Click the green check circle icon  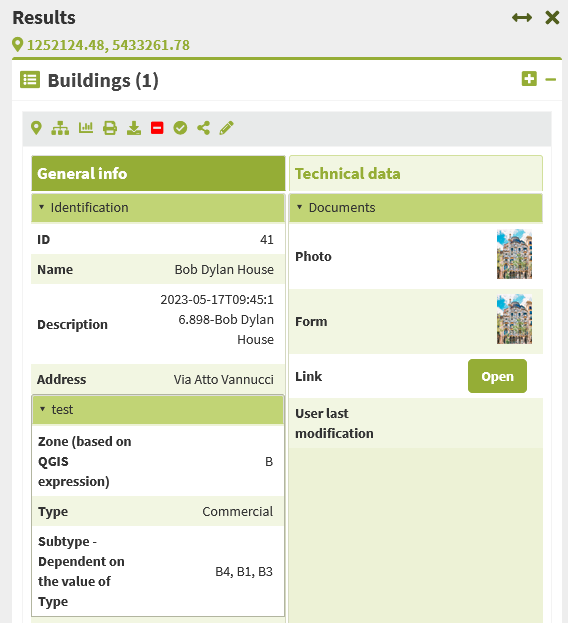[x=180, y=128]
